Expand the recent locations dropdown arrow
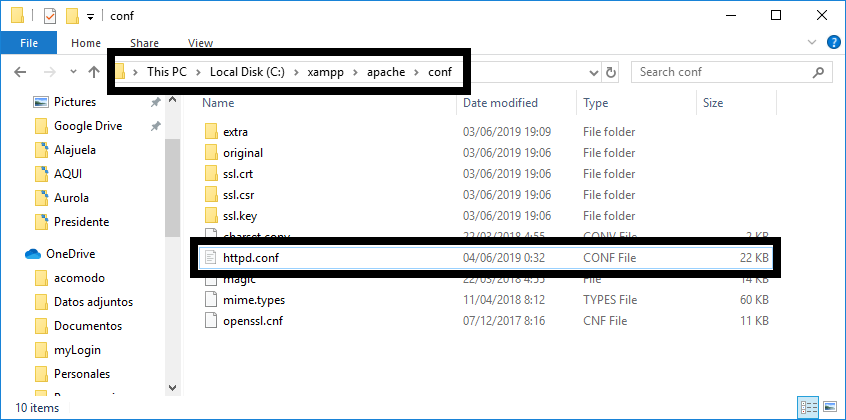 [73, 72]
